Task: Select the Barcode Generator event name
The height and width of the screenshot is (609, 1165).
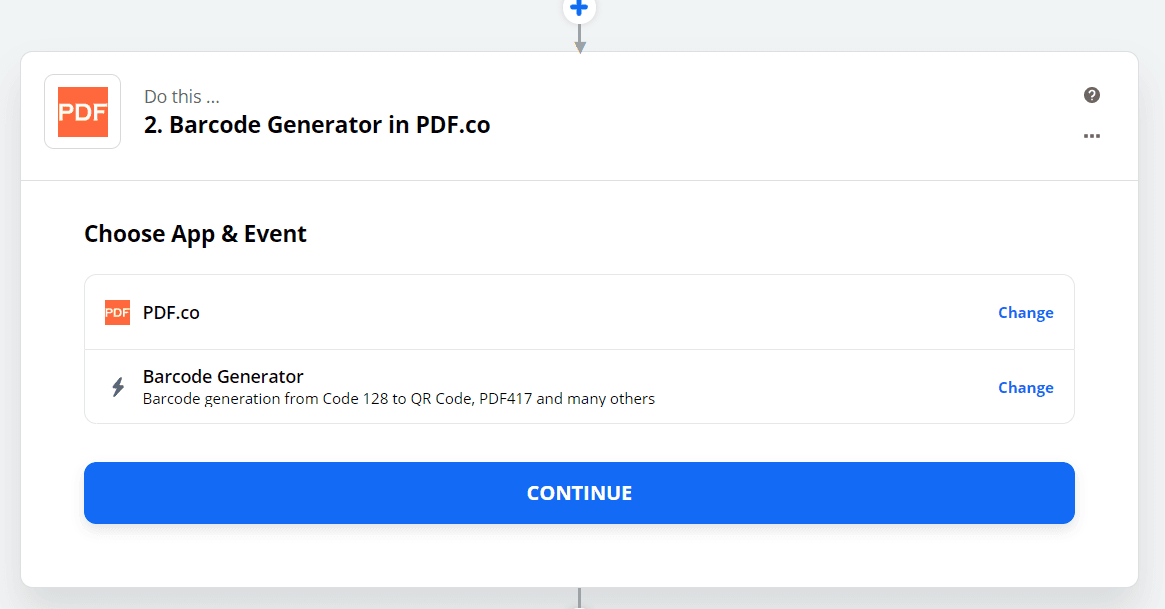Action: tap(223, 377)
